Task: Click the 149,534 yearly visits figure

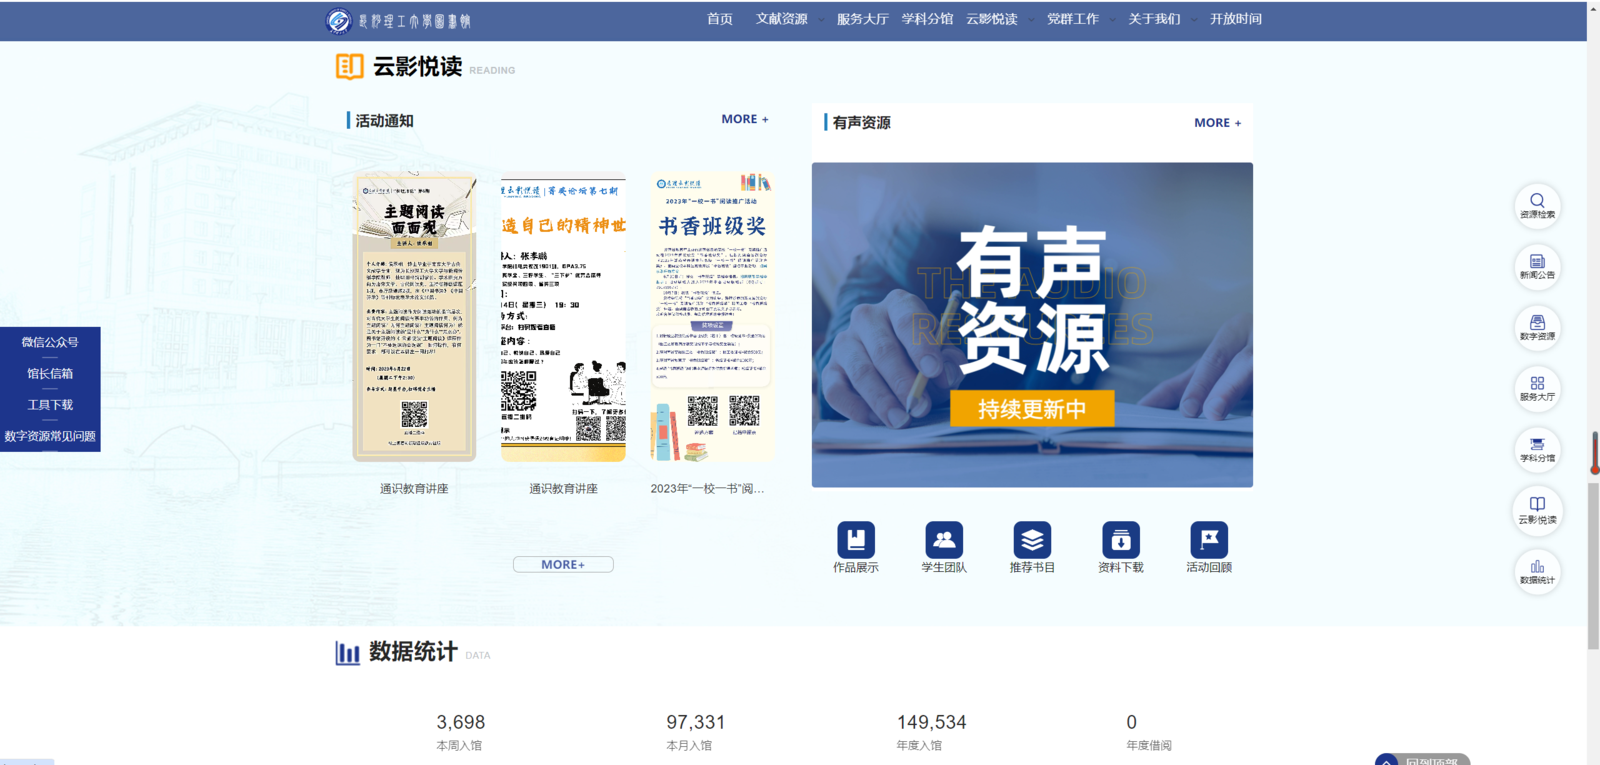Action: pyautogui.click(x=932, y=722)
